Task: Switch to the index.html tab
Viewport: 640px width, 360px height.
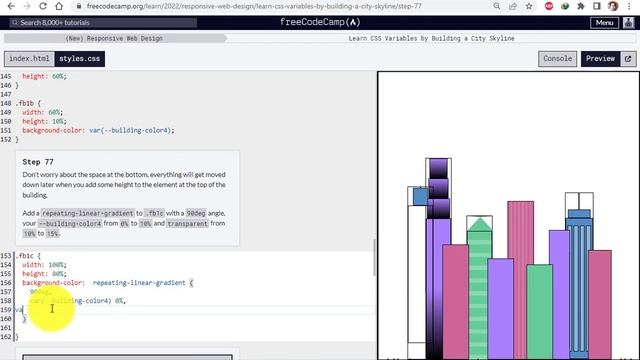Action: coord(29,59)
